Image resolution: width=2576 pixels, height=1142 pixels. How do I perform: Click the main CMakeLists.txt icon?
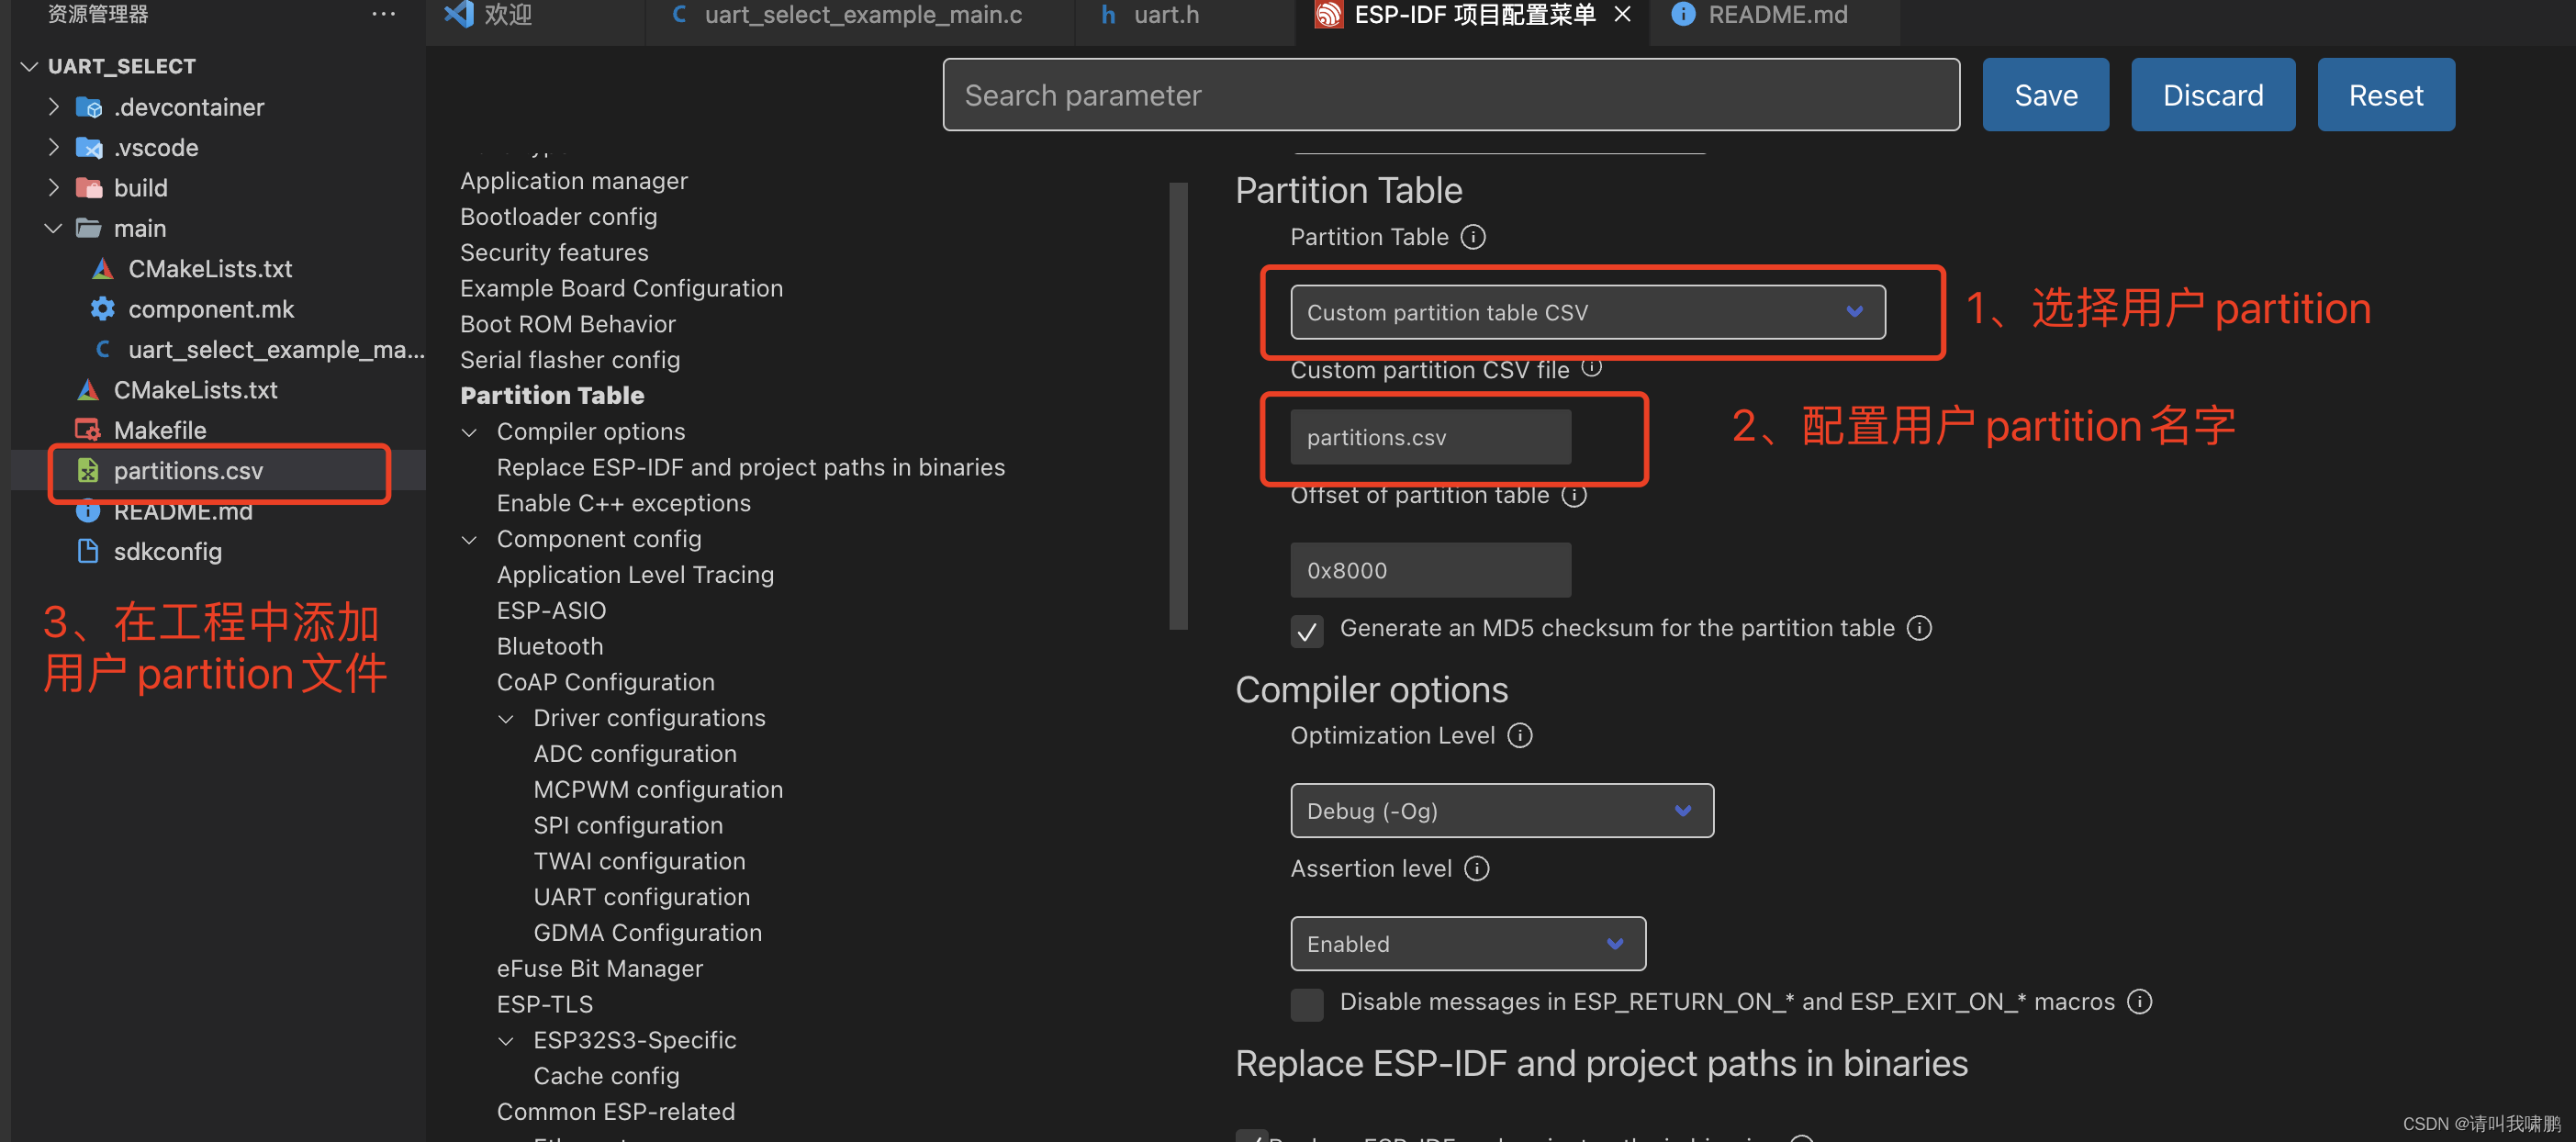tap(102, 269)
